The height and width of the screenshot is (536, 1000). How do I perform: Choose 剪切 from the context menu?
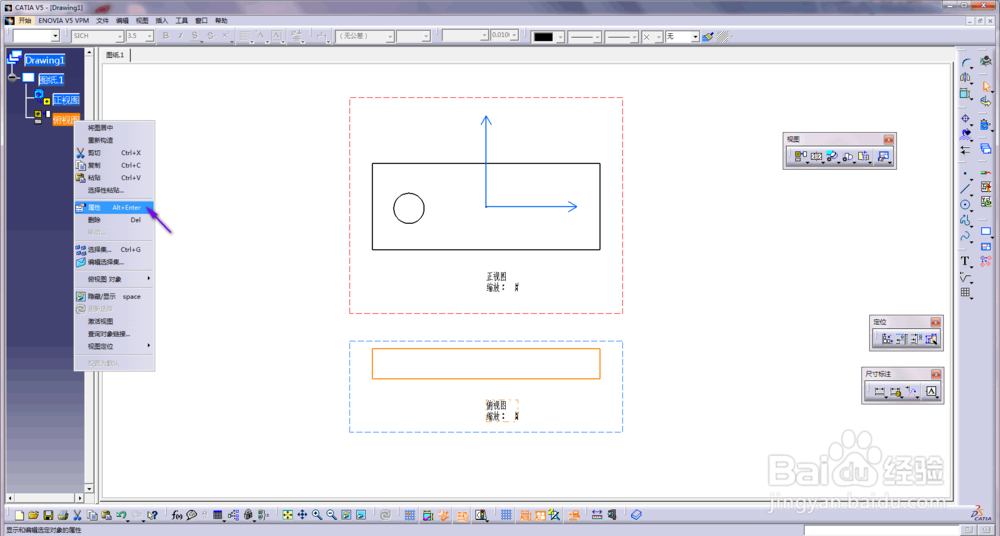tap(114, 153)
